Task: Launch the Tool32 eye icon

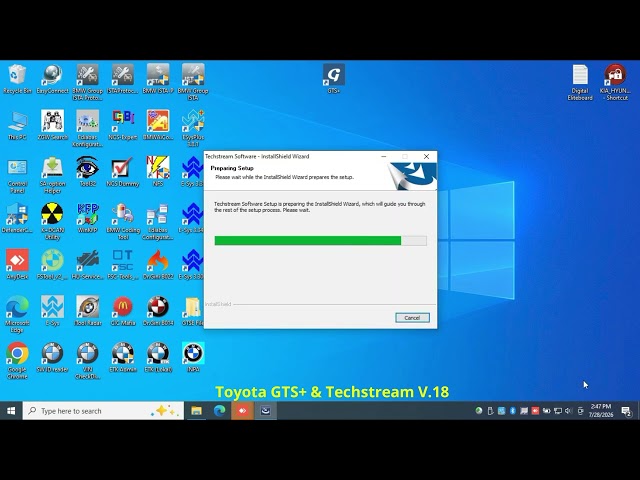Action: click(87, 171)
